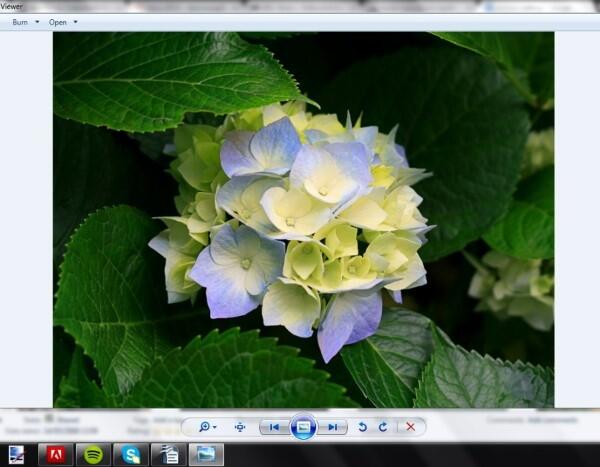Click the hydrangea photo in the viewer

(303, 220)
